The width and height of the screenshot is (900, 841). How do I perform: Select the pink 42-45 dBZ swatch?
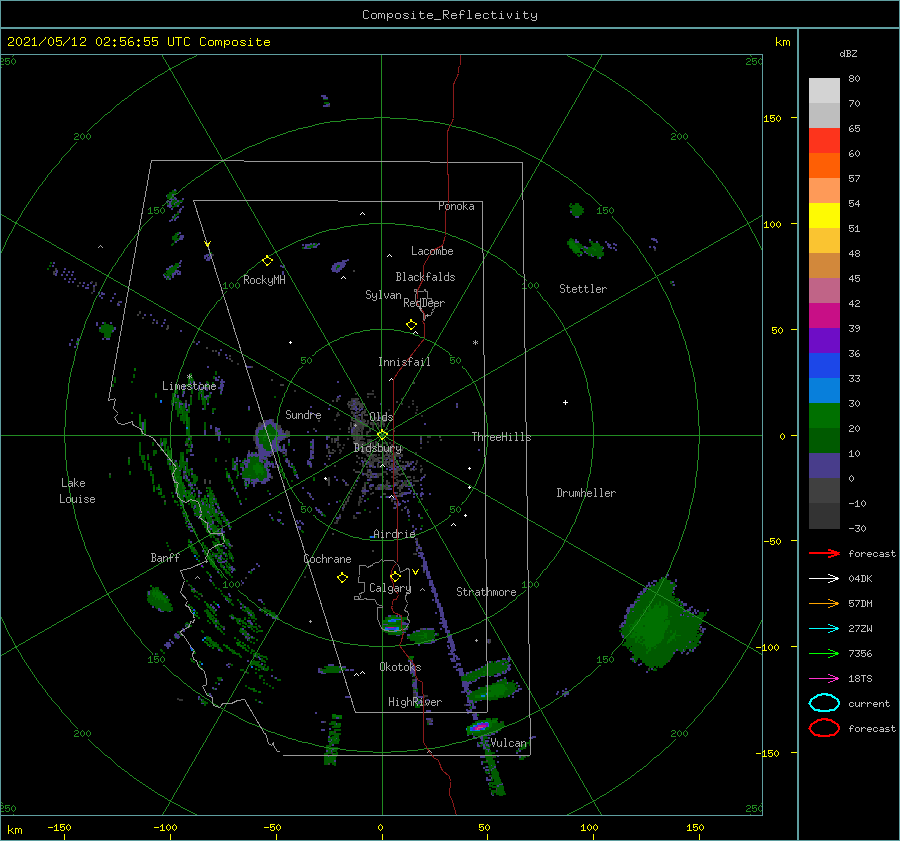[824, 290]
